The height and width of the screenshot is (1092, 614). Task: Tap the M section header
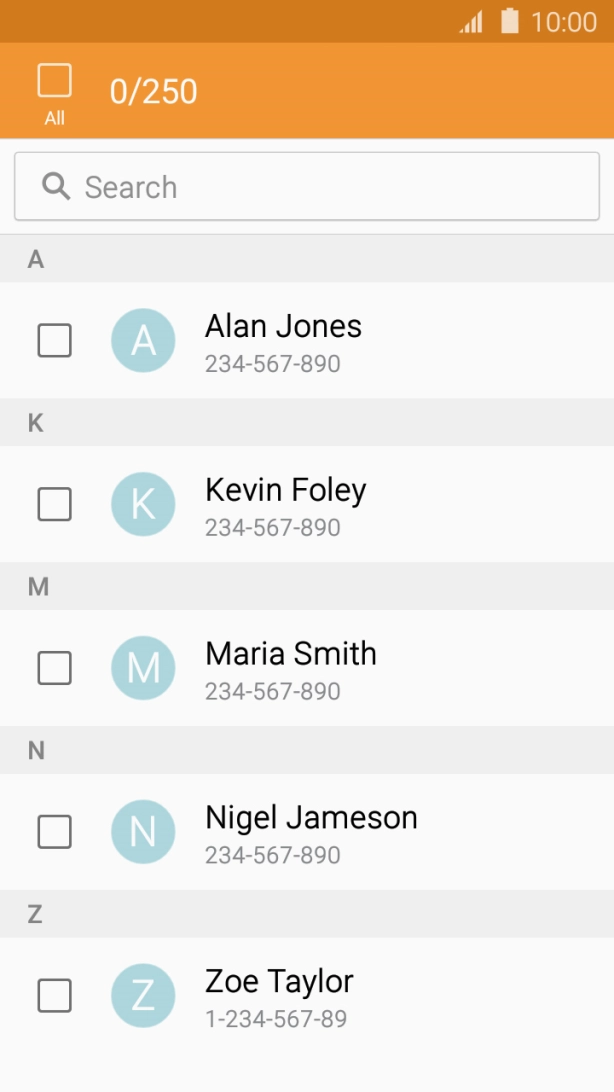pyautogui.click(x=38, y=587)
